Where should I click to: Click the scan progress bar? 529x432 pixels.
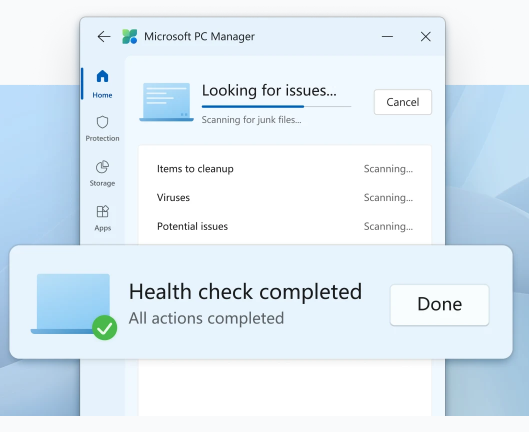pyautogui.click(x=276, y=106)
